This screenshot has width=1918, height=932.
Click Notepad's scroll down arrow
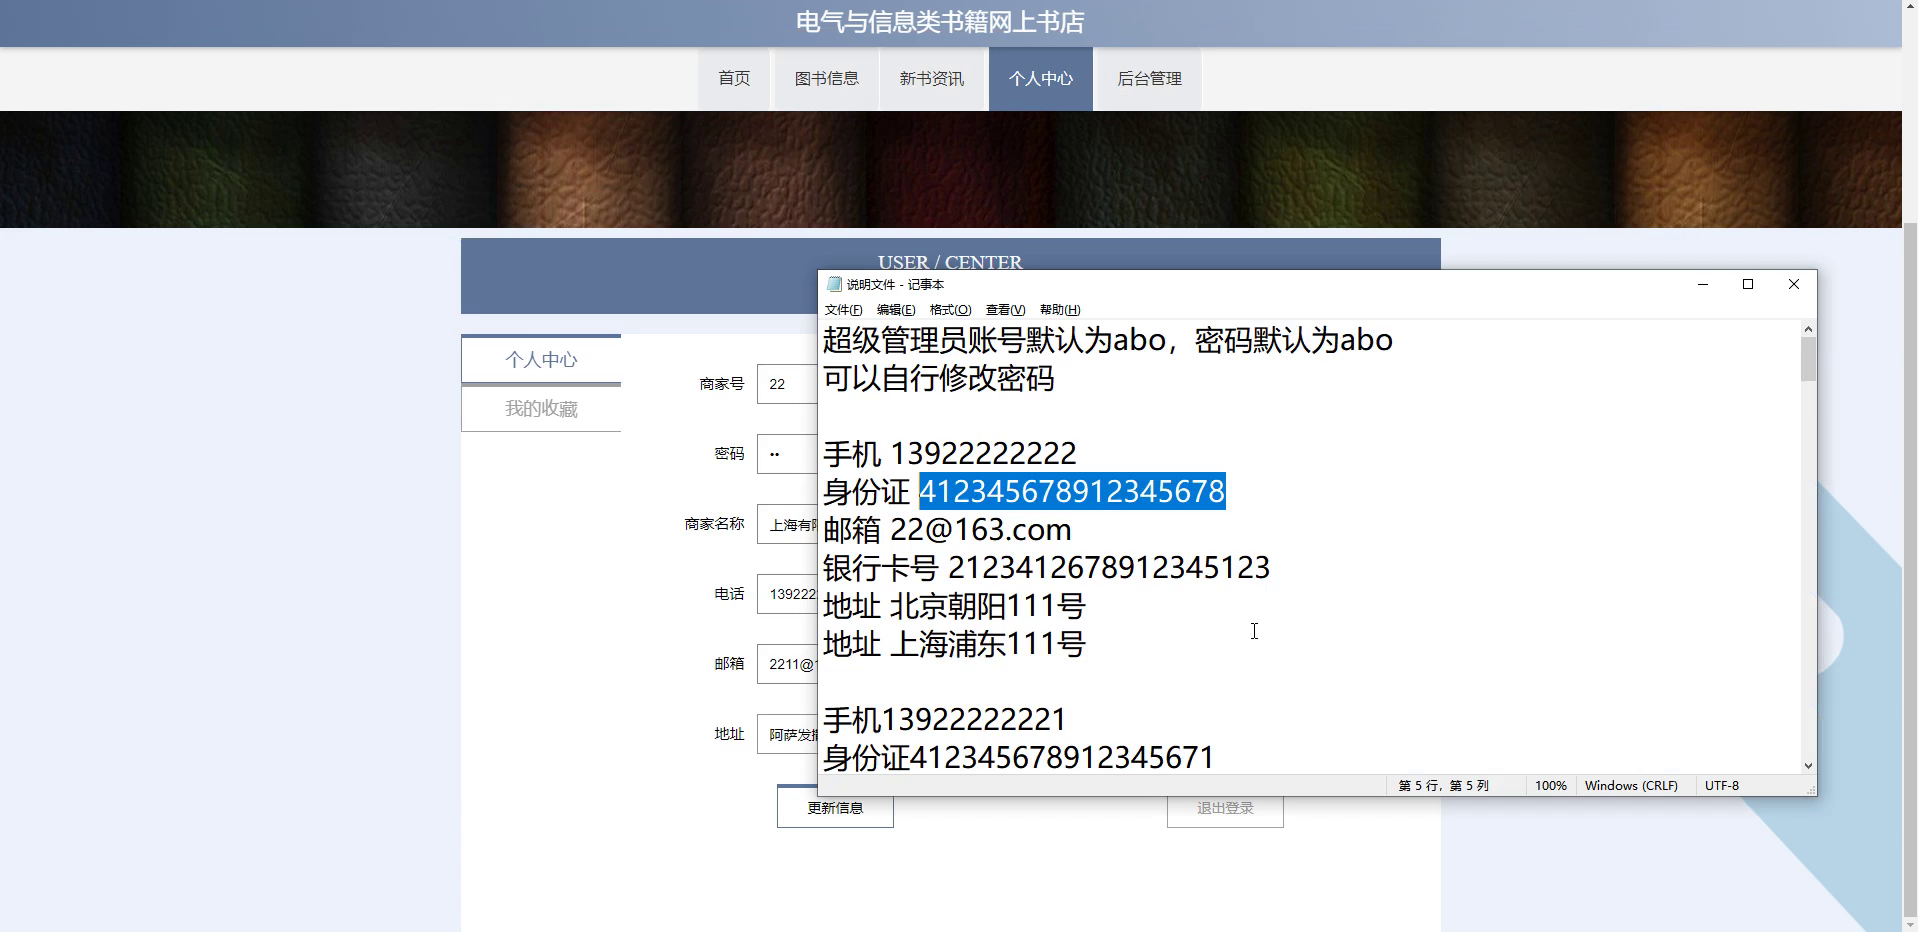tap(1808, 766)
